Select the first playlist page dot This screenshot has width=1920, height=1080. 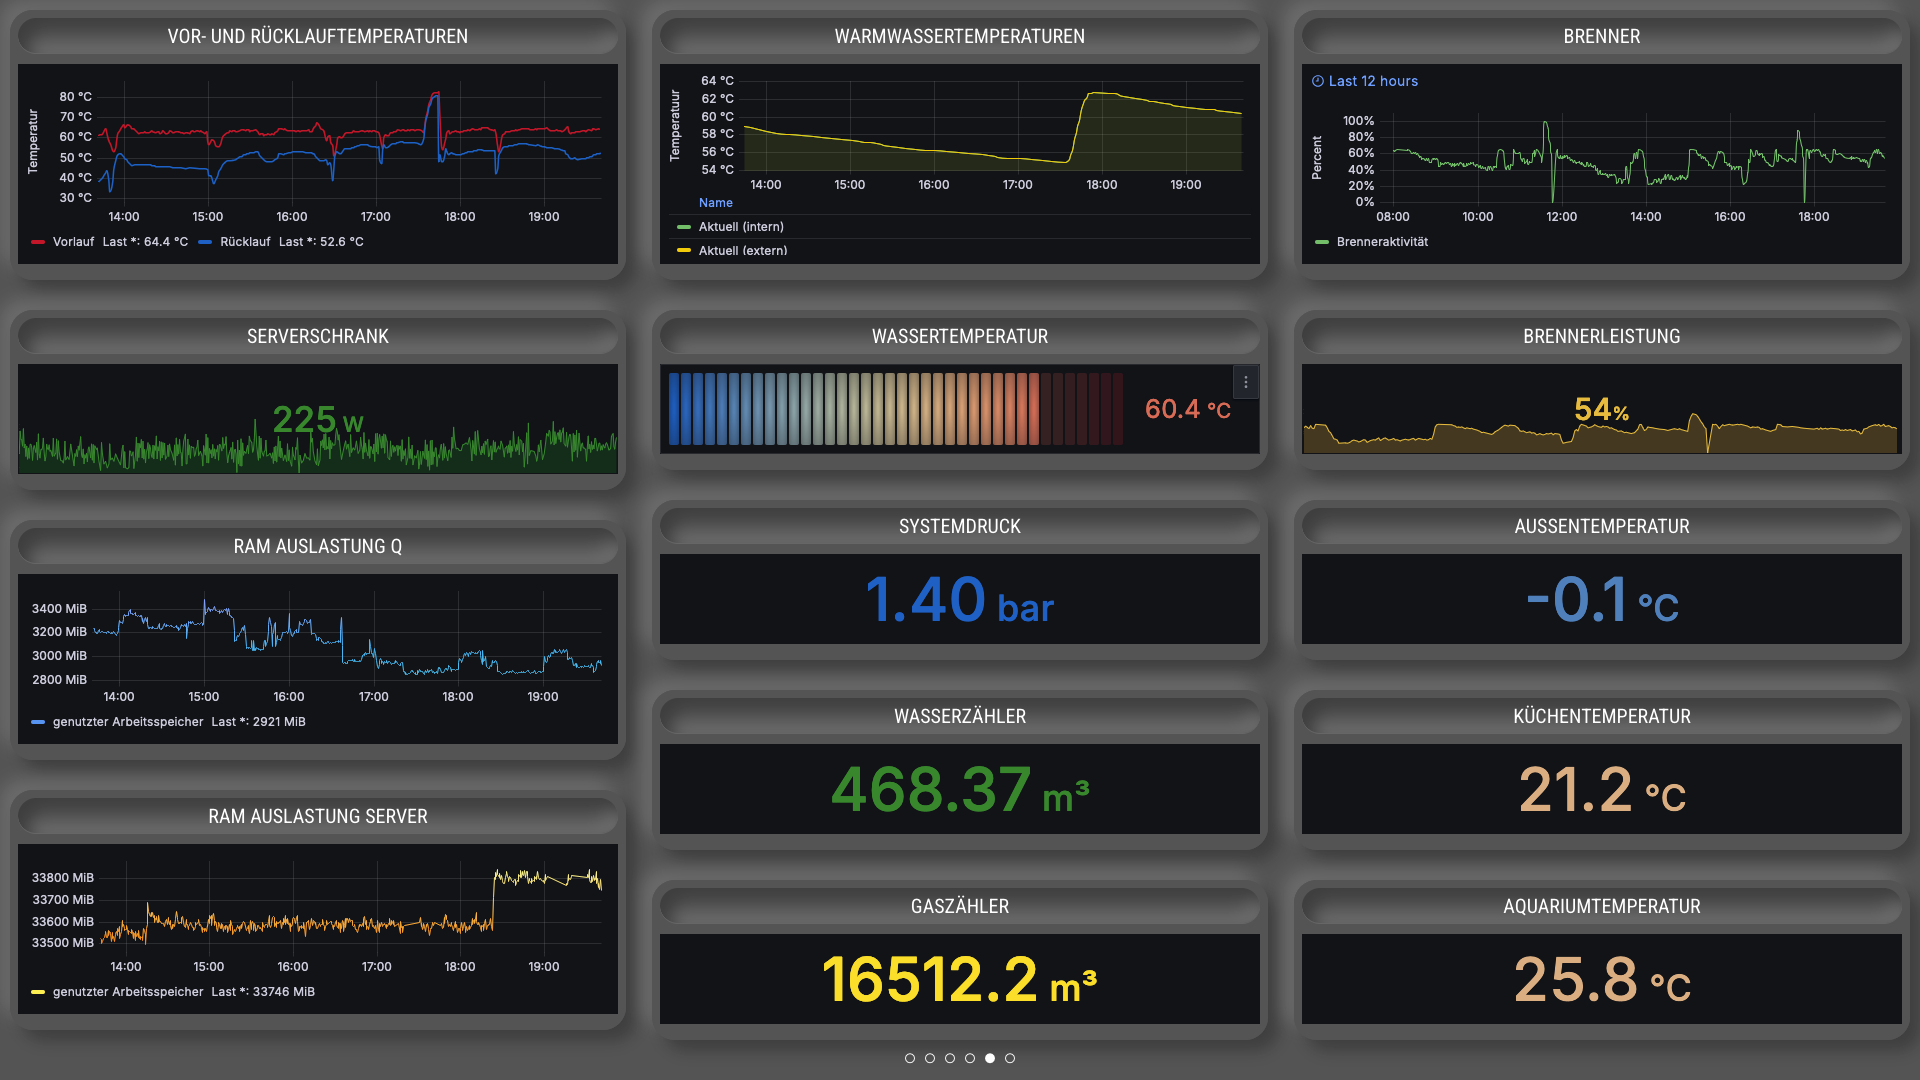click(x=910, y=1058)
